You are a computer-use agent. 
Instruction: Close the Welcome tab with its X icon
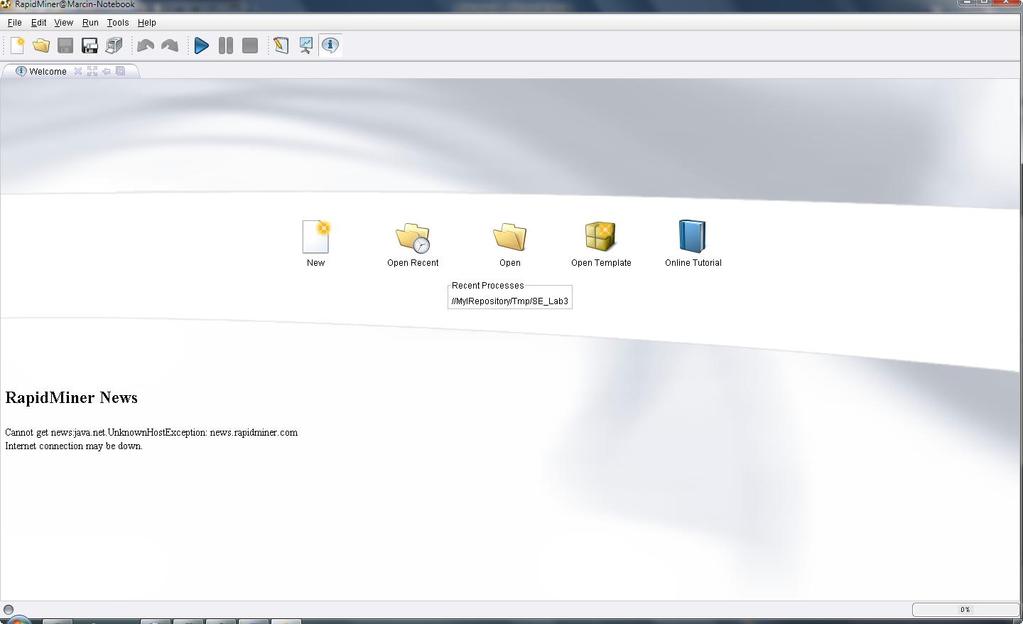(78, 71)
